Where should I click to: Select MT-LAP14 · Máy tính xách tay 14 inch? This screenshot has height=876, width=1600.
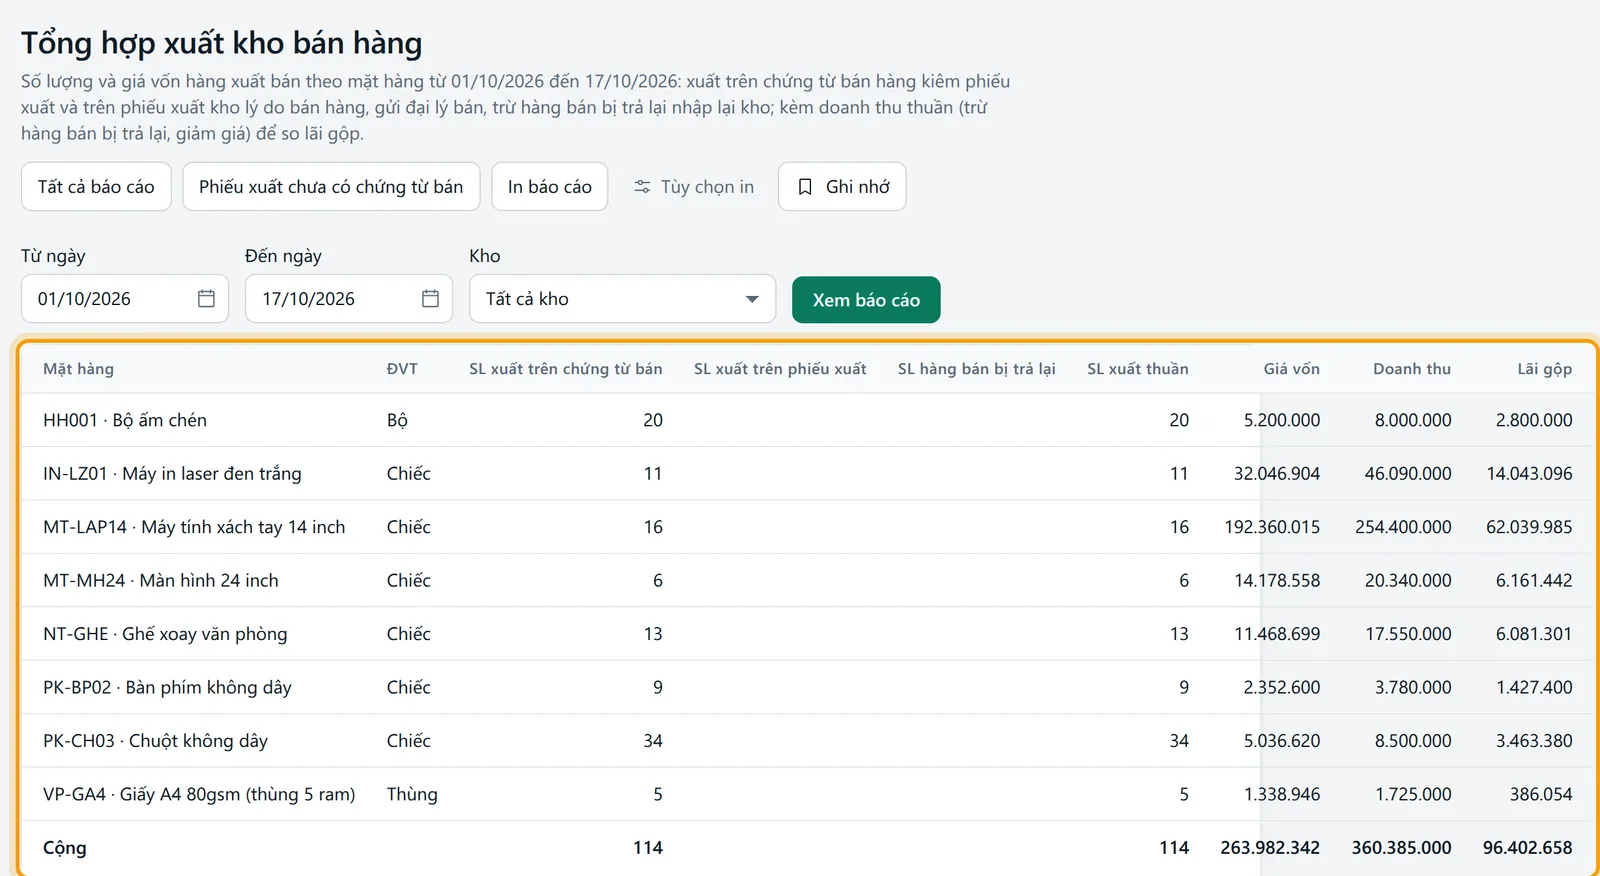[807, 527]
